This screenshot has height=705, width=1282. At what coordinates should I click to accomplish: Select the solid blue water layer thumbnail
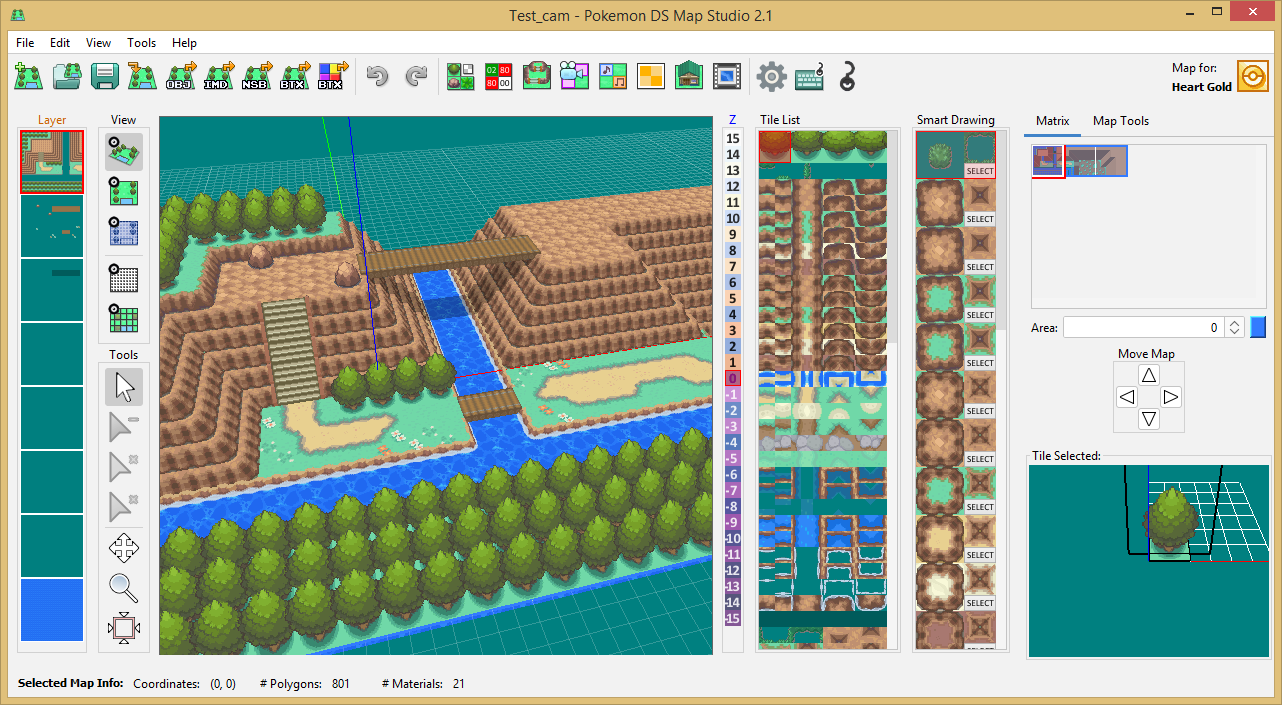point(52,609)
